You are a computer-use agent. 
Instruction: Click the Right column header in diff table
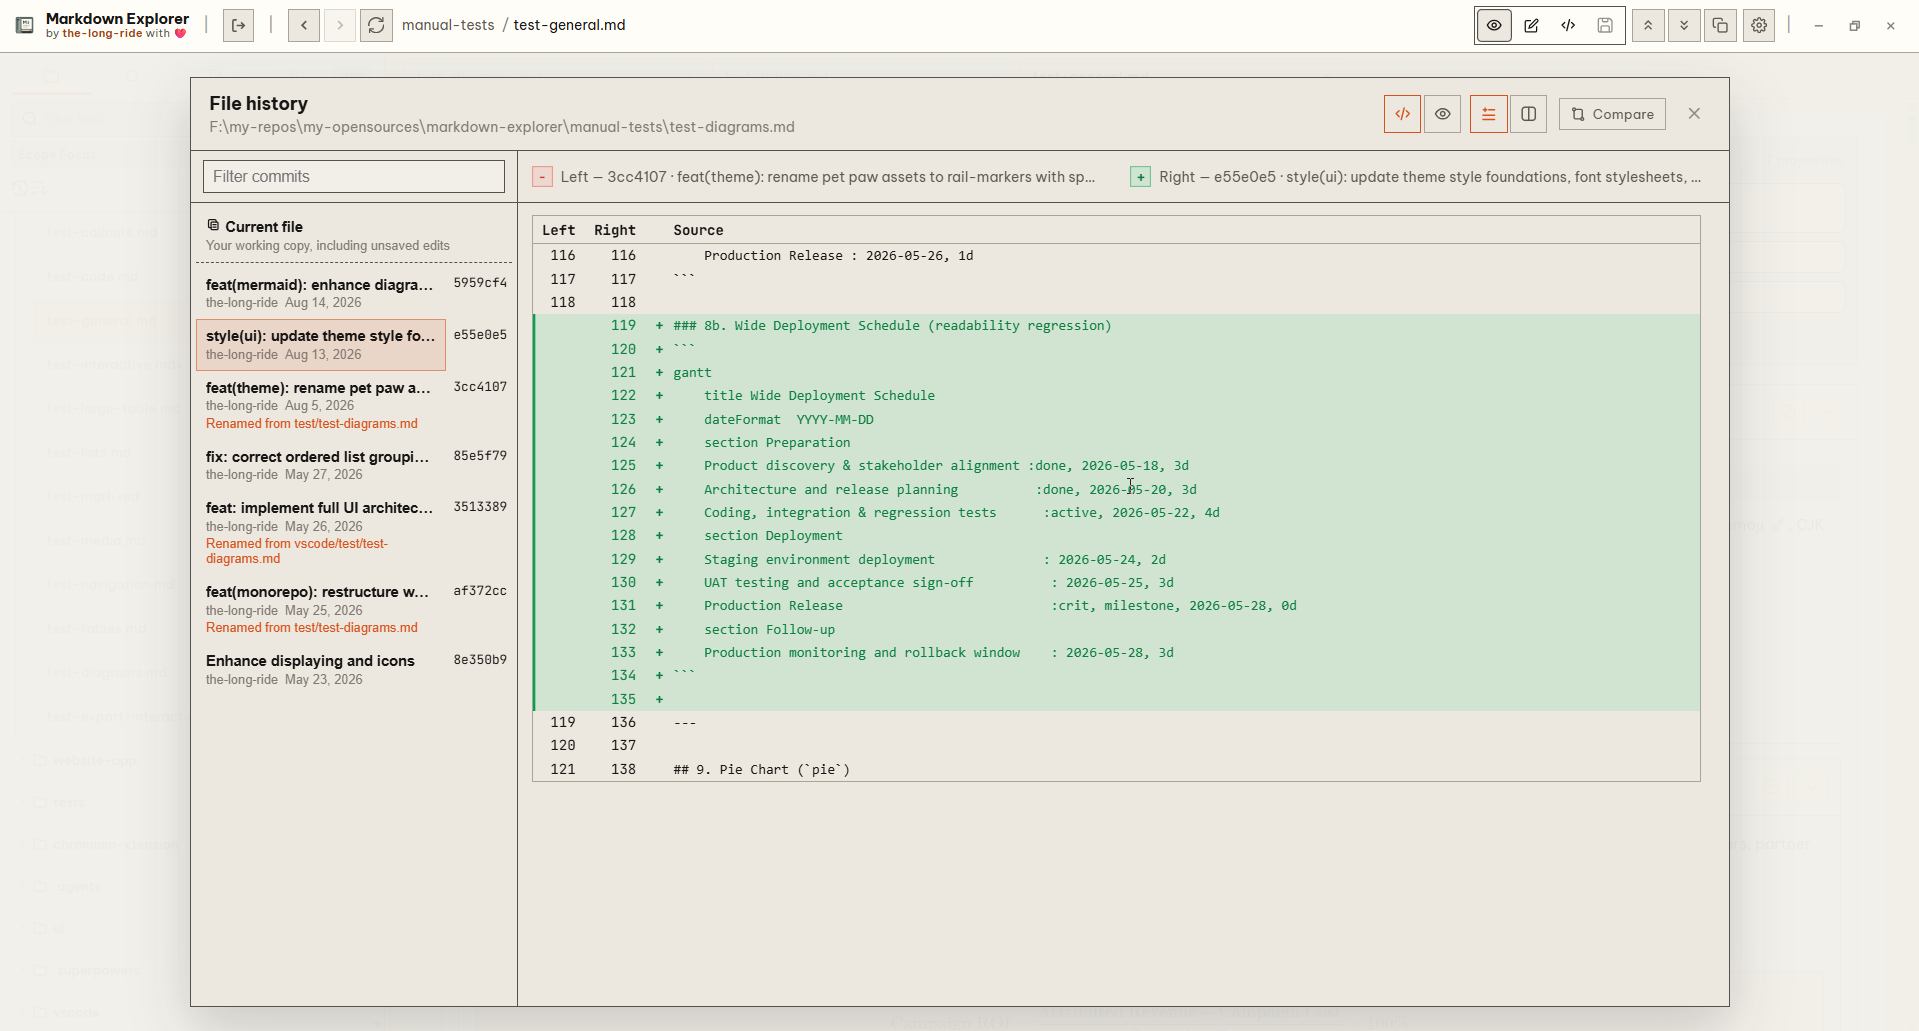(x=615, y=230)
